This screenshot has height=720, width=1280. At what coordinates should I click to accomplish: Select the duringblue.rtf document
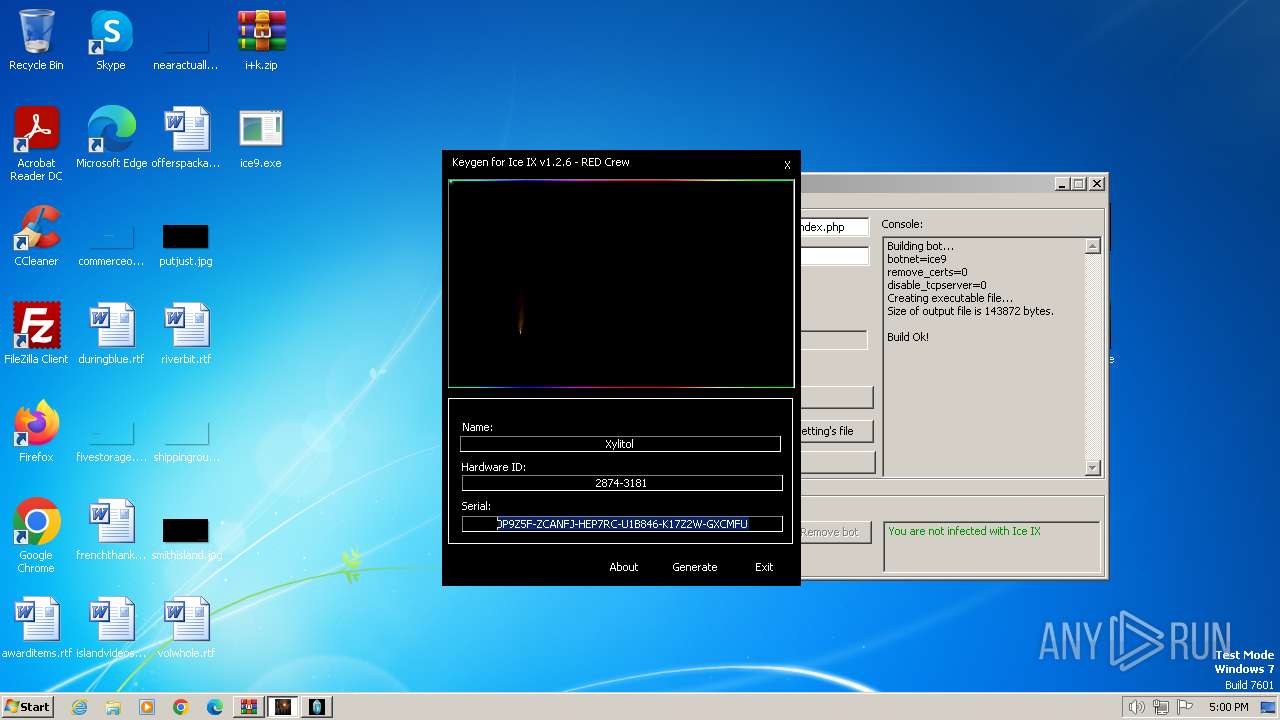coord(111,334)
